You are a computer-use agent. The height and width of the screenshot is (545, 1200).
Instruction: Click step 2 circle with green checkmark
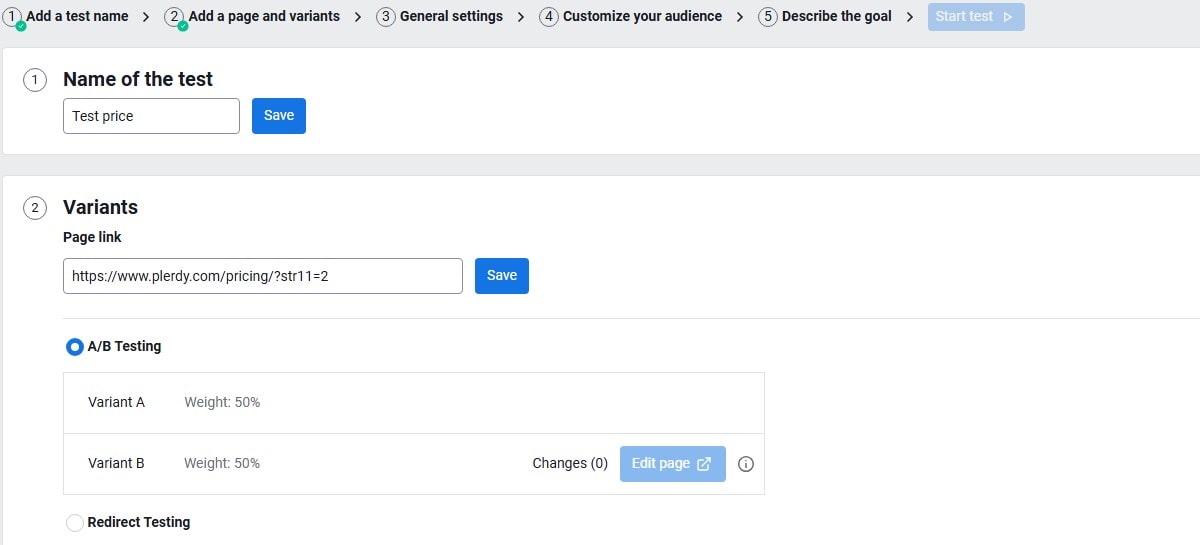pyautogui.click(x=175, y=17)
